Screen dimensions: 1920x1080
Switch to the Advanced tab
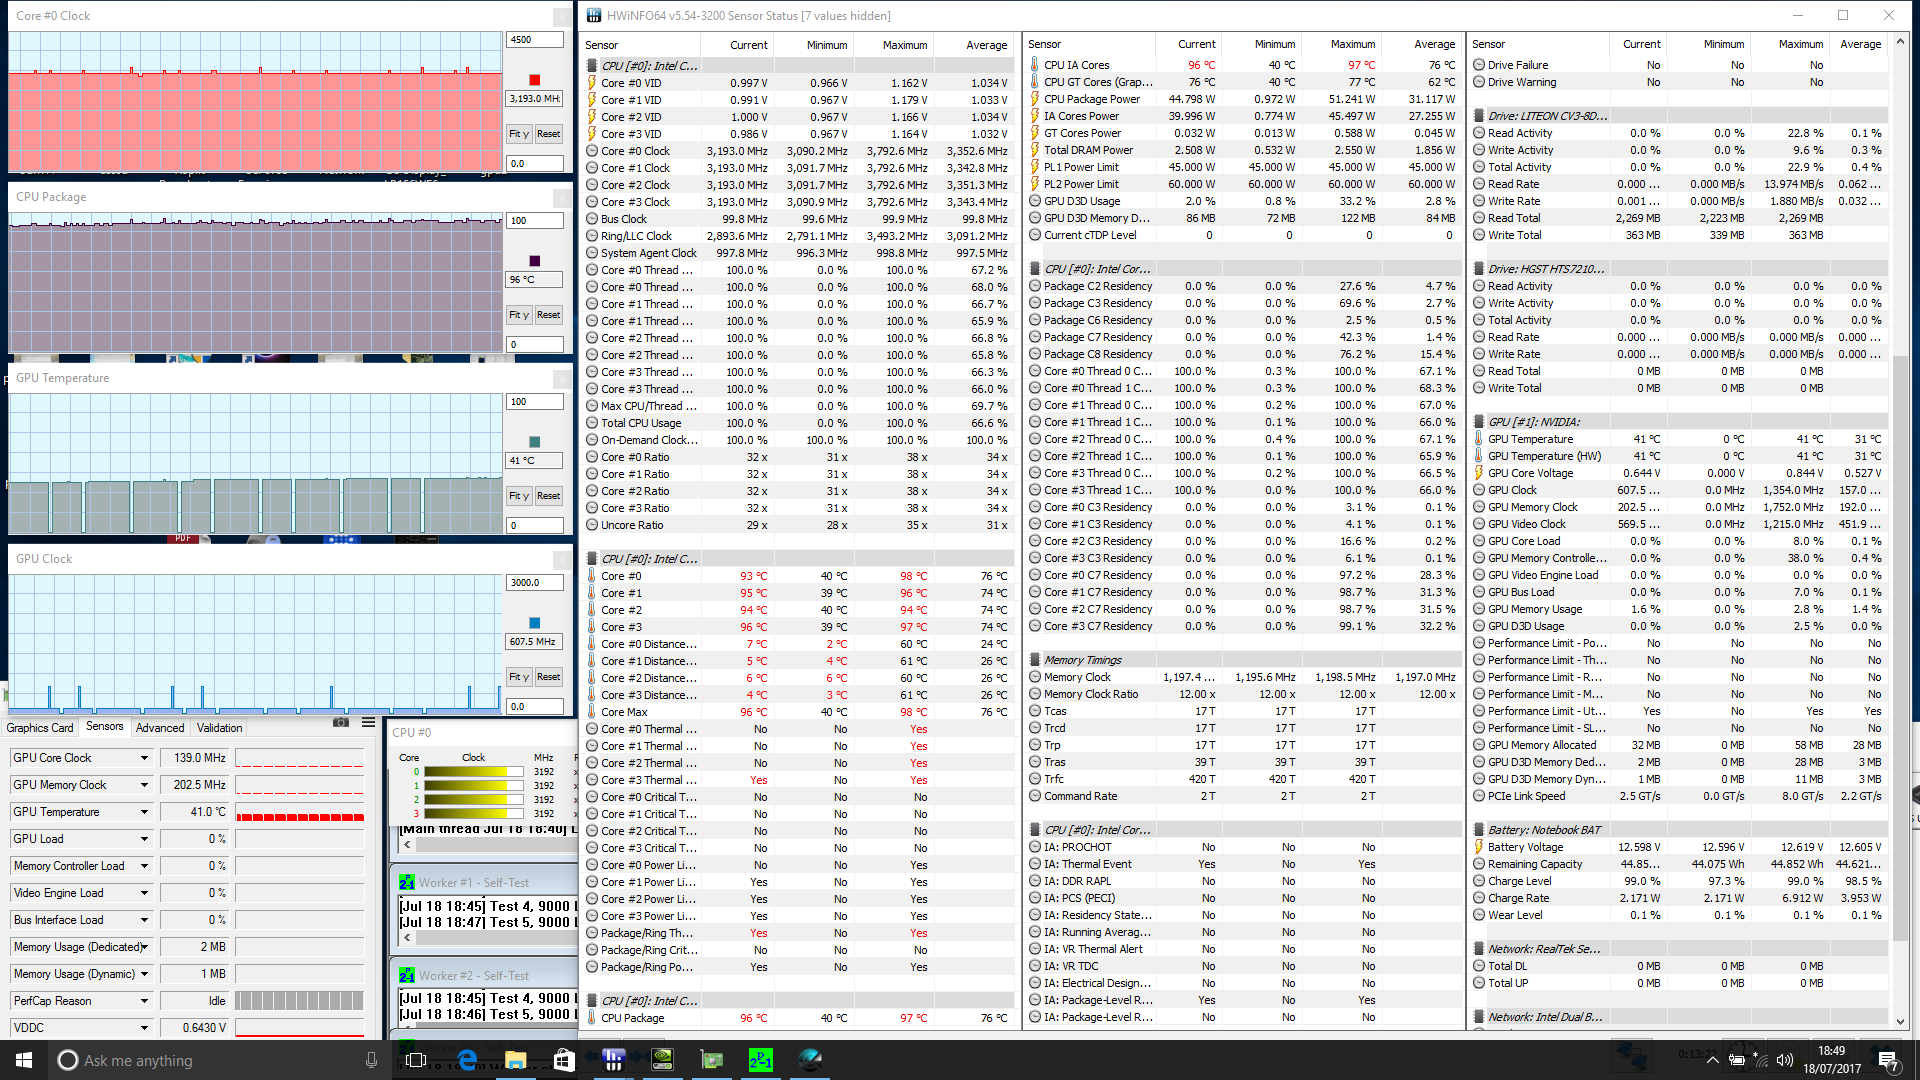[x=160, y=728]
